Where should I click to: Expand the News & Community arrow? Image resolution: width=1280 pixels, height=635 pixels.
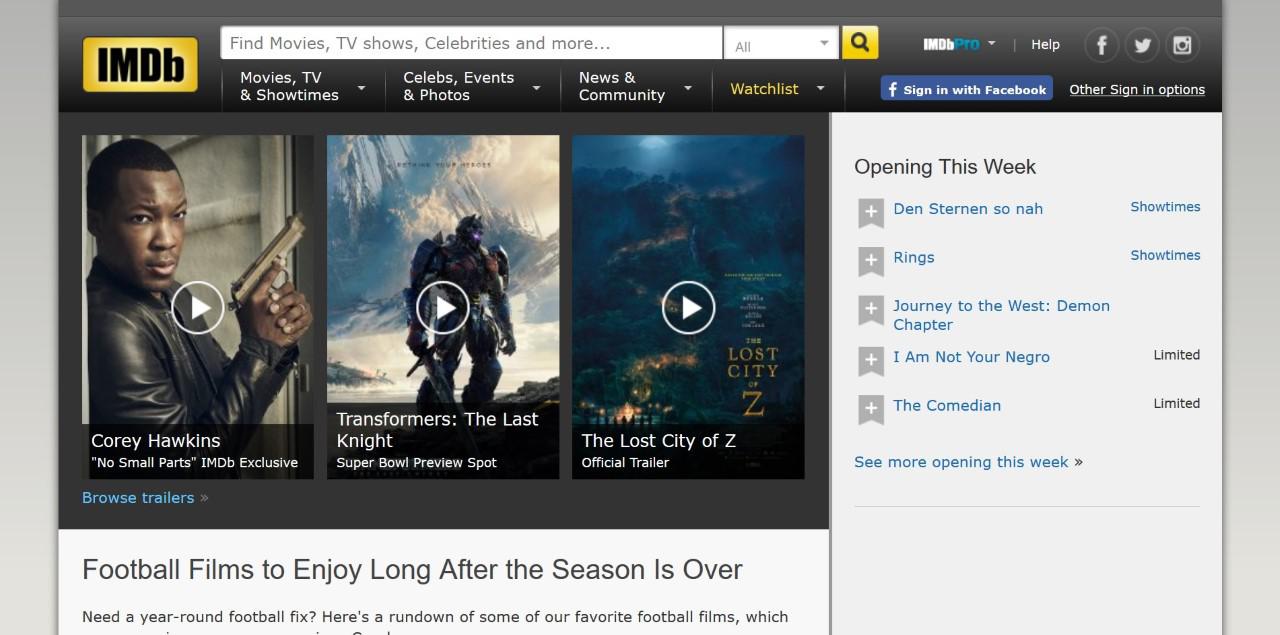click(688, 88)
